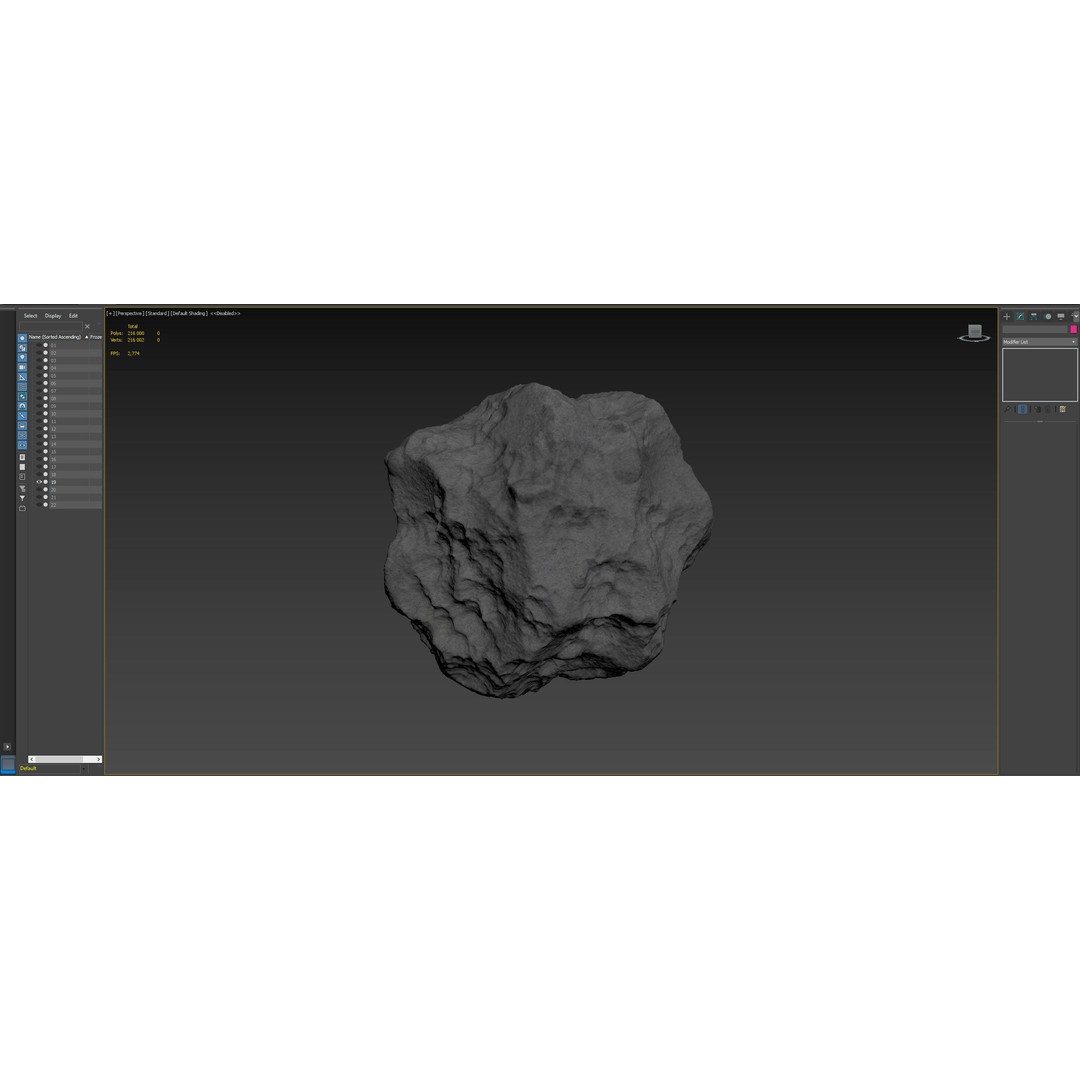Click Configure Modifier Sets icon
The image size is (1080, 1080).
[1063, 409]
